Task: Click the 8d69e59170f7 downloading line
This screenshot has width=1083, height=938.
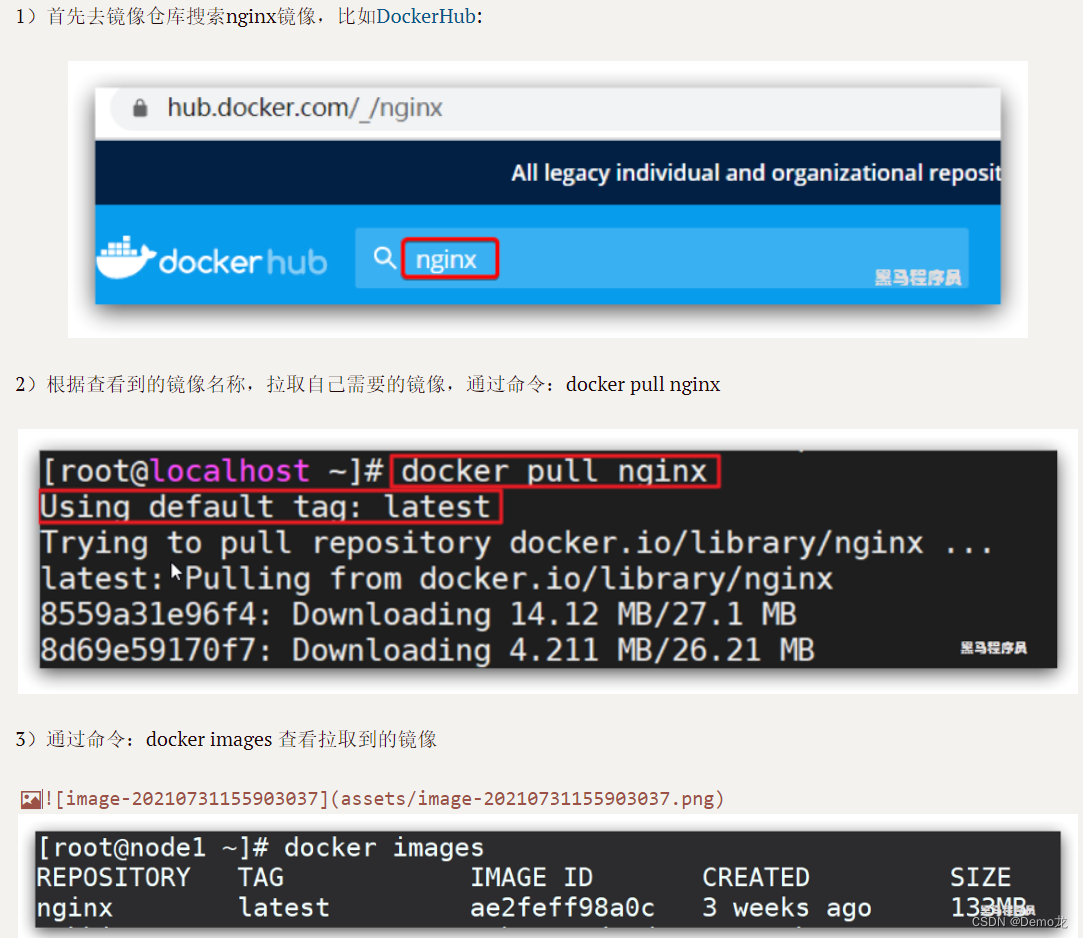Action: coord(428,651)
